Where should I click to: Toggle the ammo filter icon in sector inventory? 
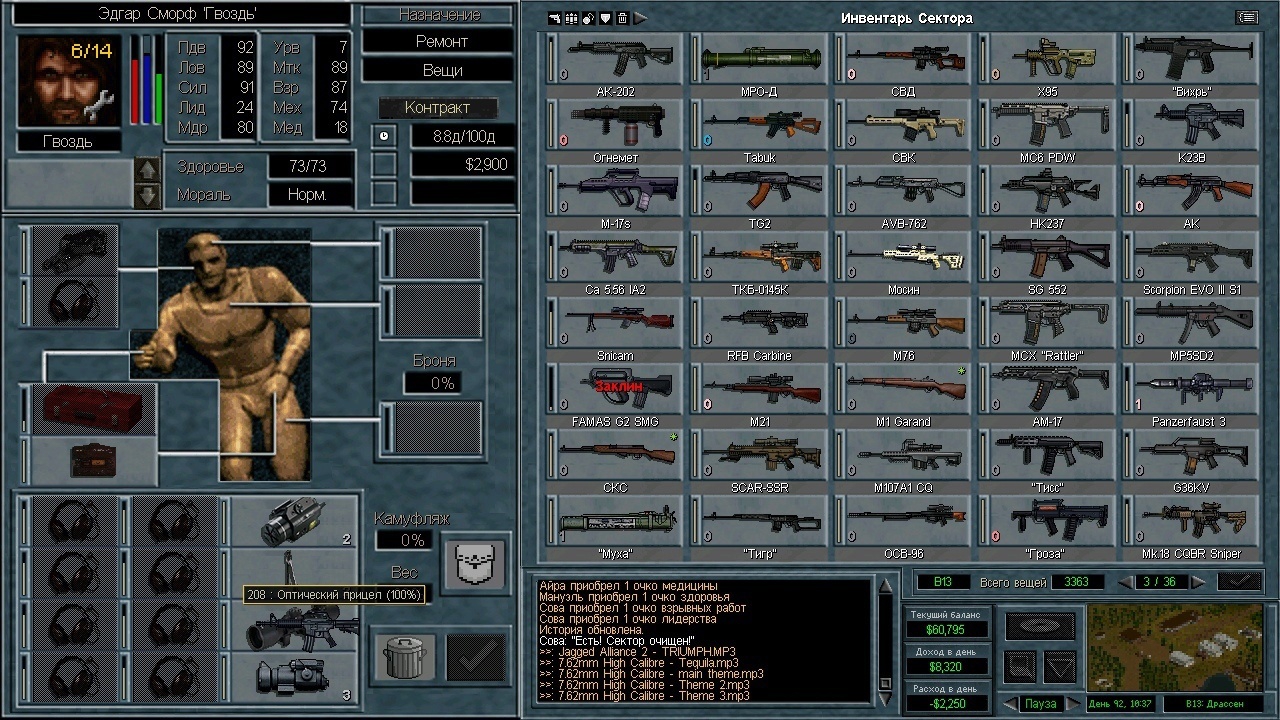coord(572,18)
